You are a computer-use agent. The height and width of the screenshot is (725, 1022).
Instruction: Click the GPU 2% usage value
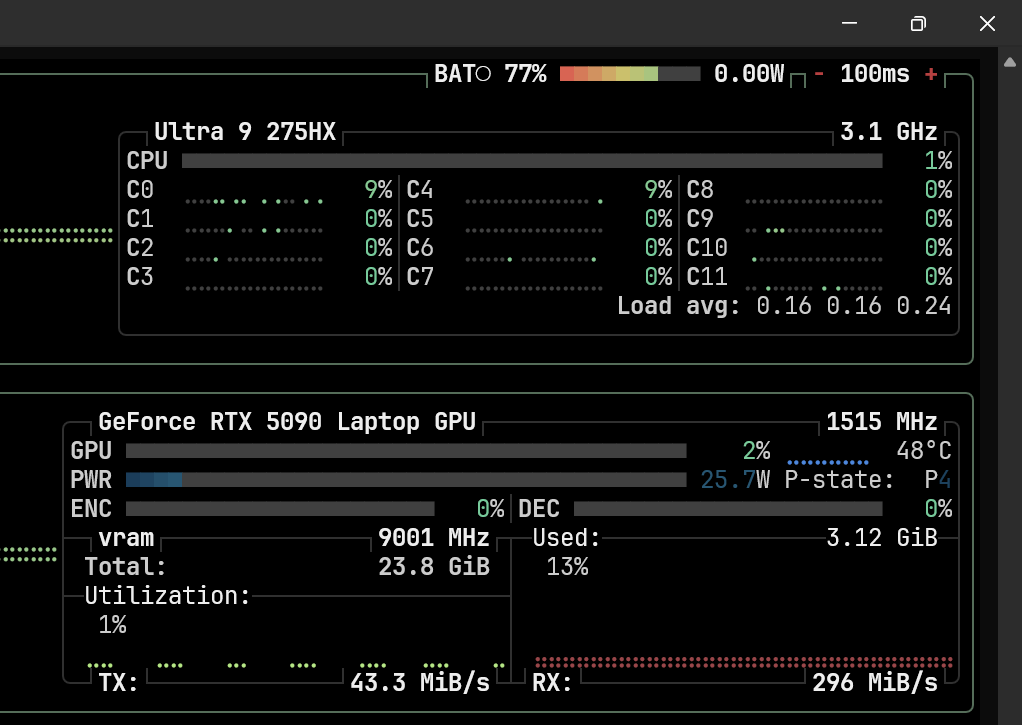click(x=757, y=451)
